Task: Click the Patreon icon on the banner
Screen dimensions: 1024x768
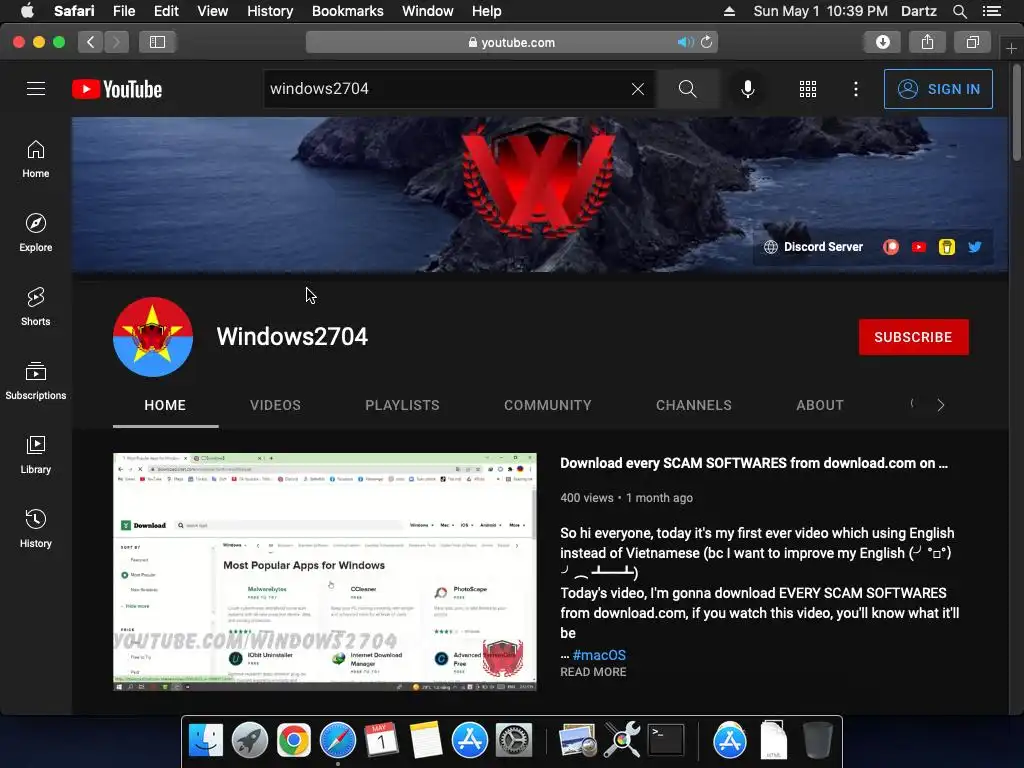Action: [891, 247]
